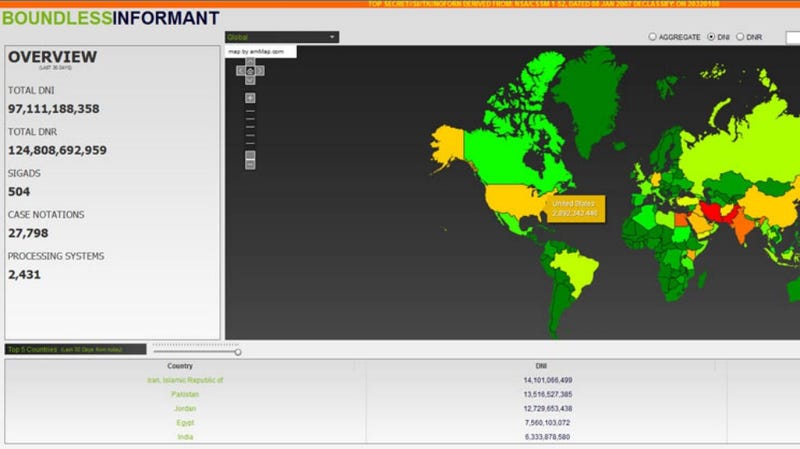This screenshot has width=800, height=449.
Task: Sort table by Country column header
Action: pos(180,366)
